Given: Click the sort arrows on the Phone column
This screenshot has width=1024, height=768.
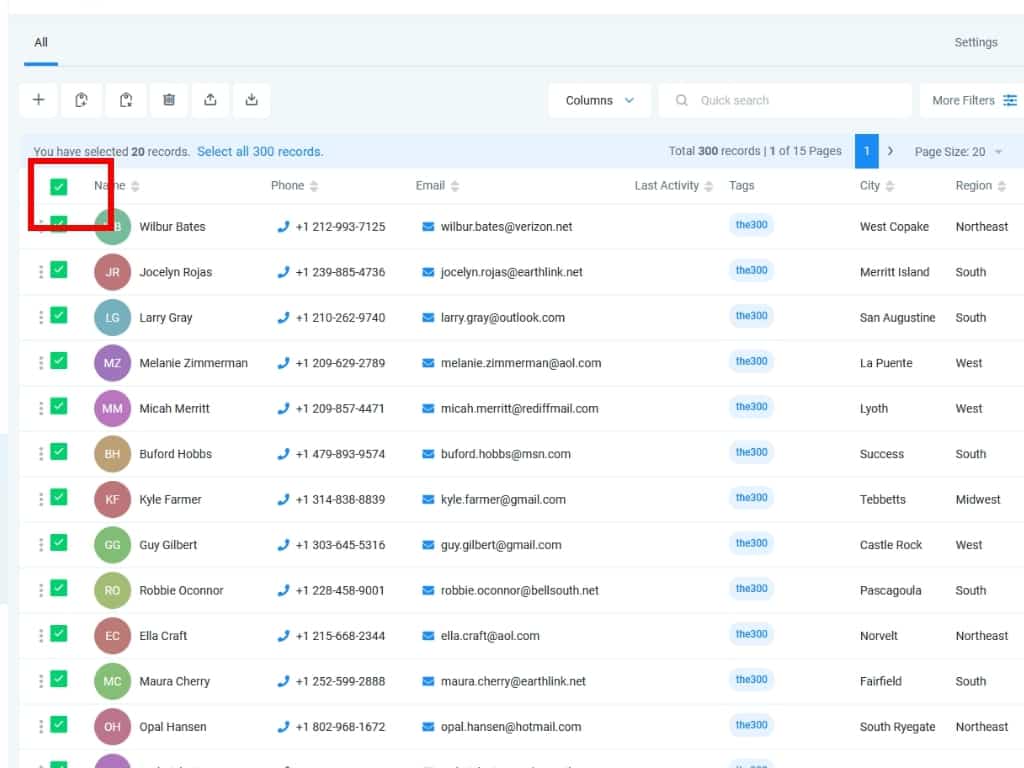Looking at the screenshot, I should click(314, 186).
